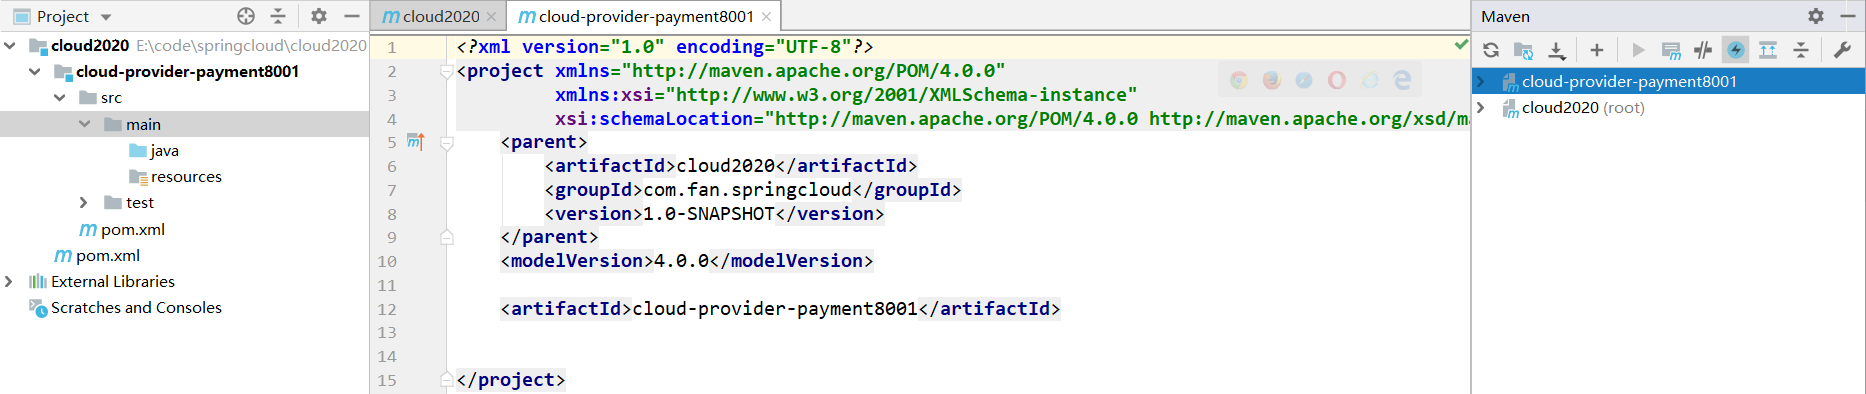Click line number 11 in gutter
Image resolution: width=1866 pixels, height=394 pixels.
tap(387, 285)
